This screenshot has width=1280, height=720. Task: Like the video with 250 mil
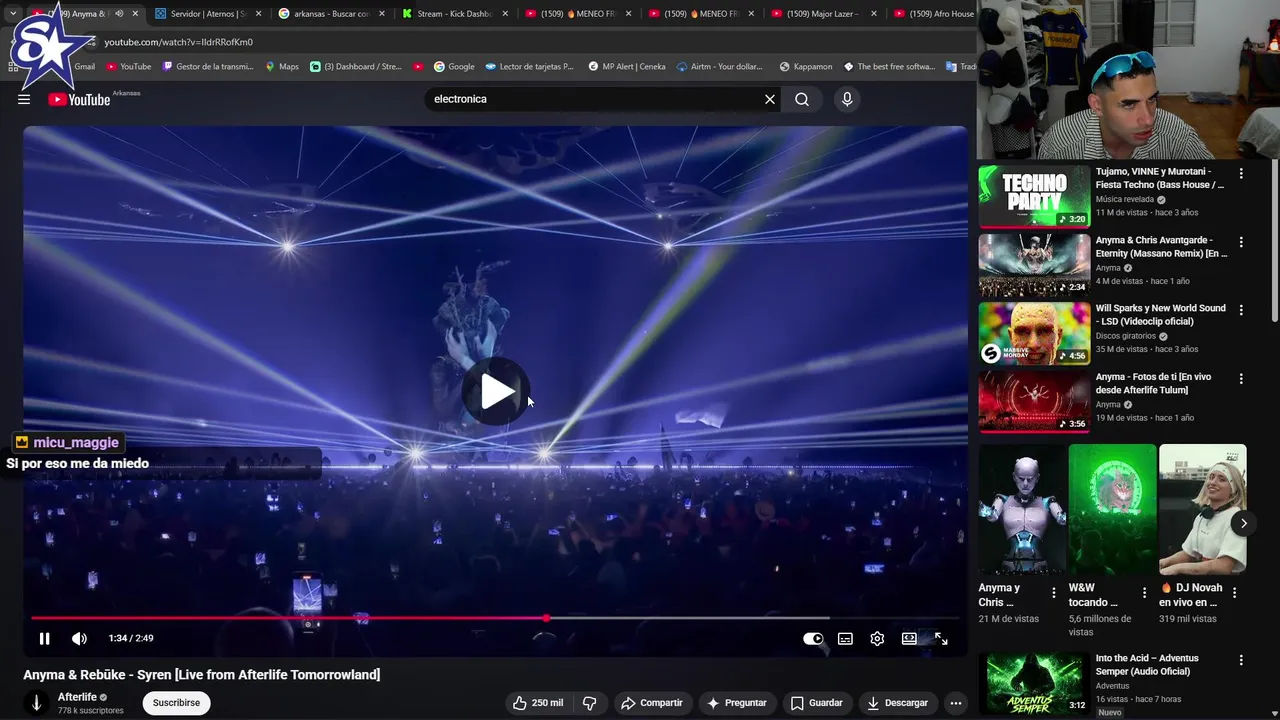(x=538, y=703)
